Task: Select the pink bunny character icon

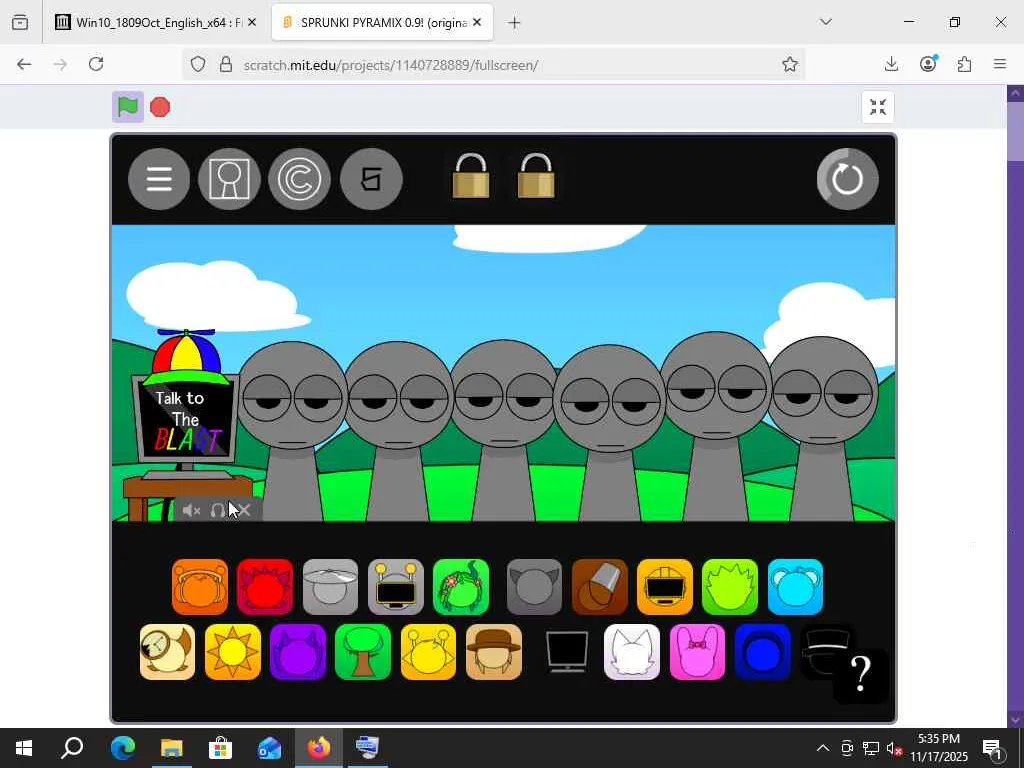Action: click(x=697, y=652)
